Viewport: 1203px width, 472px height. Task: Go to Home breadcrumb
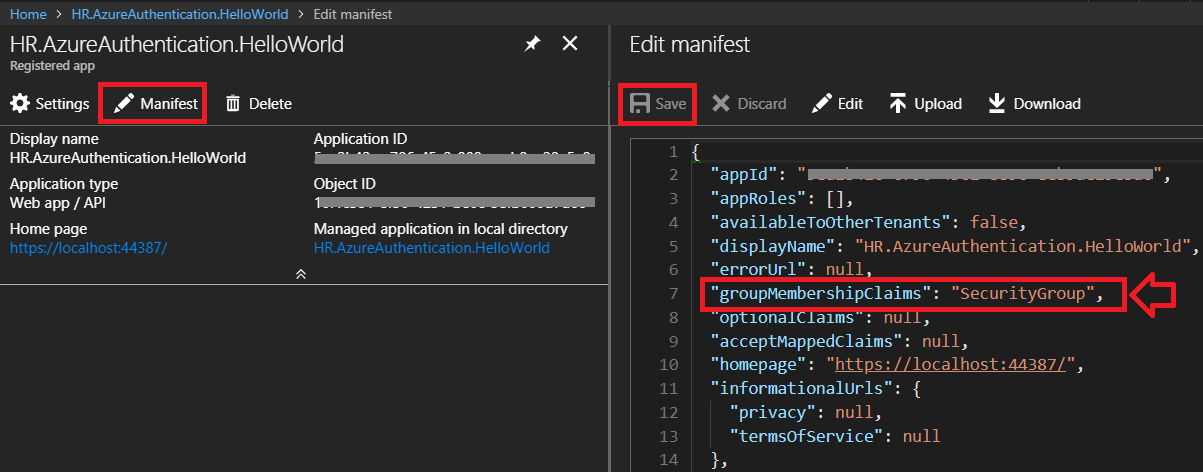coord(28,14)
